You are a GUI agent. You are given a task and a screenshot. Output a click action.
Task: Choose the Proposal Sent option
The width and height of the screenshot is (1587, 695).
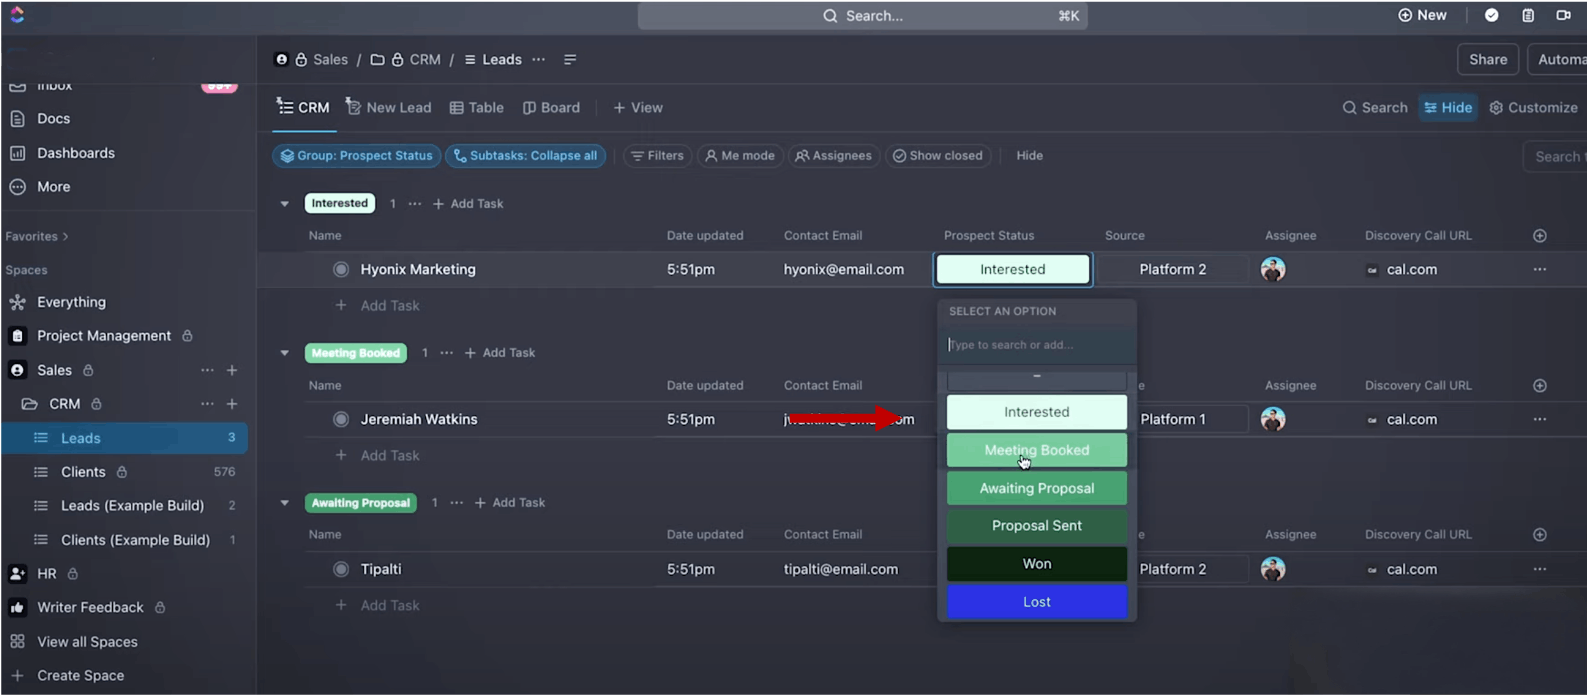(1036, 526)
